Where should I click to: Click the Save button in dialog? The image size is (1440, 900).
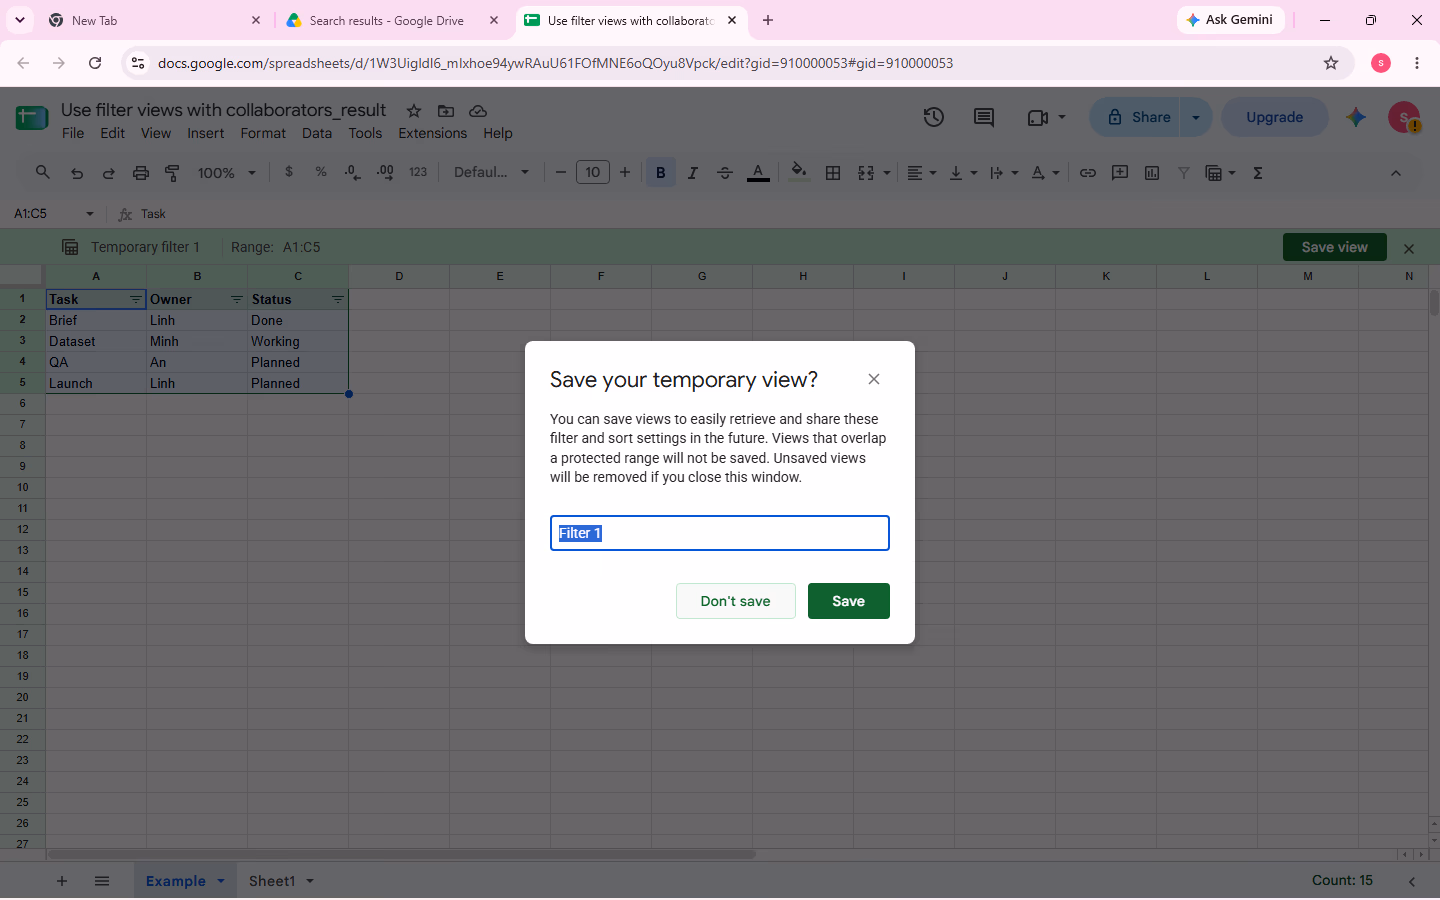848,601
